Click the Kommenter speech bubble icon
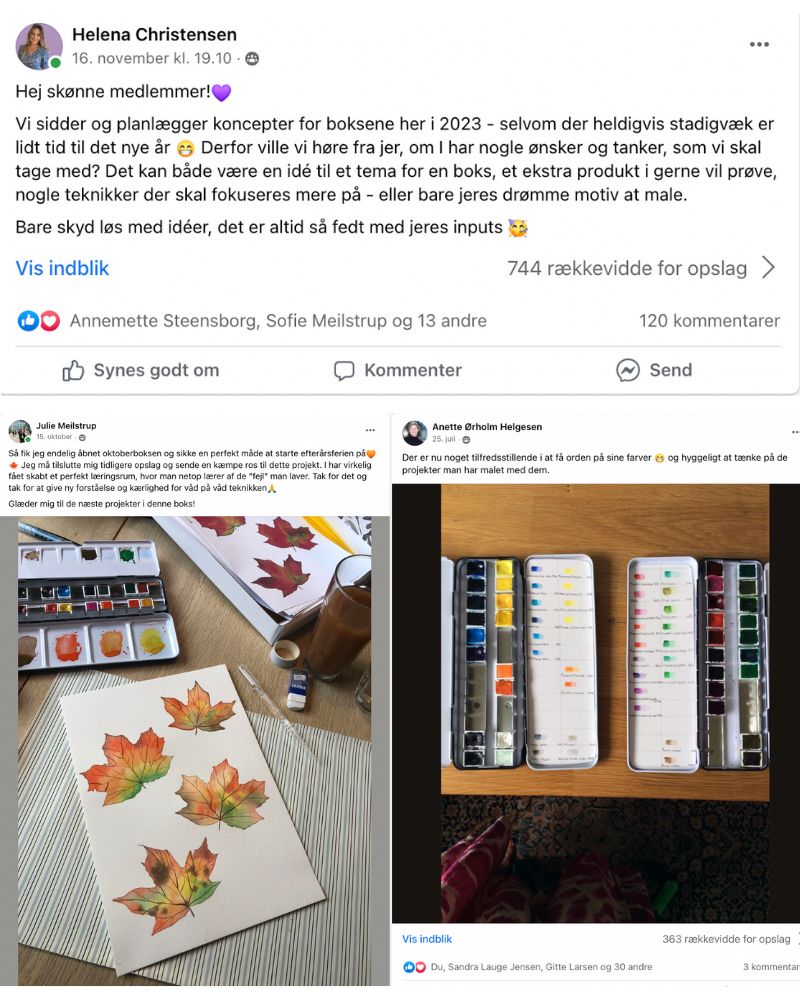This screenshot has width=800, height=1000. tap(344, 371)
